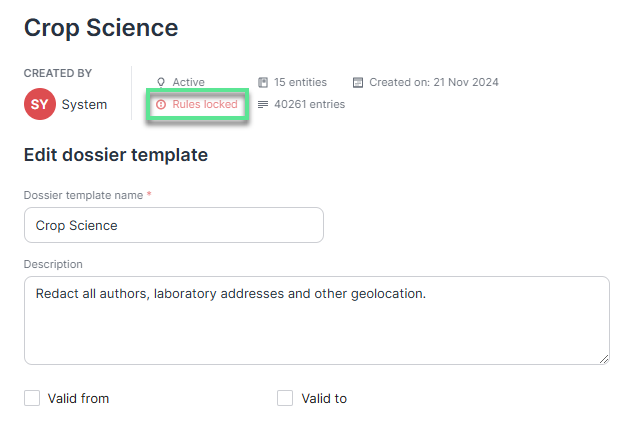Image resolution: width=629 pixels, height=421 pixels.
Task: Click the System creator name
Action: (84, 104)
